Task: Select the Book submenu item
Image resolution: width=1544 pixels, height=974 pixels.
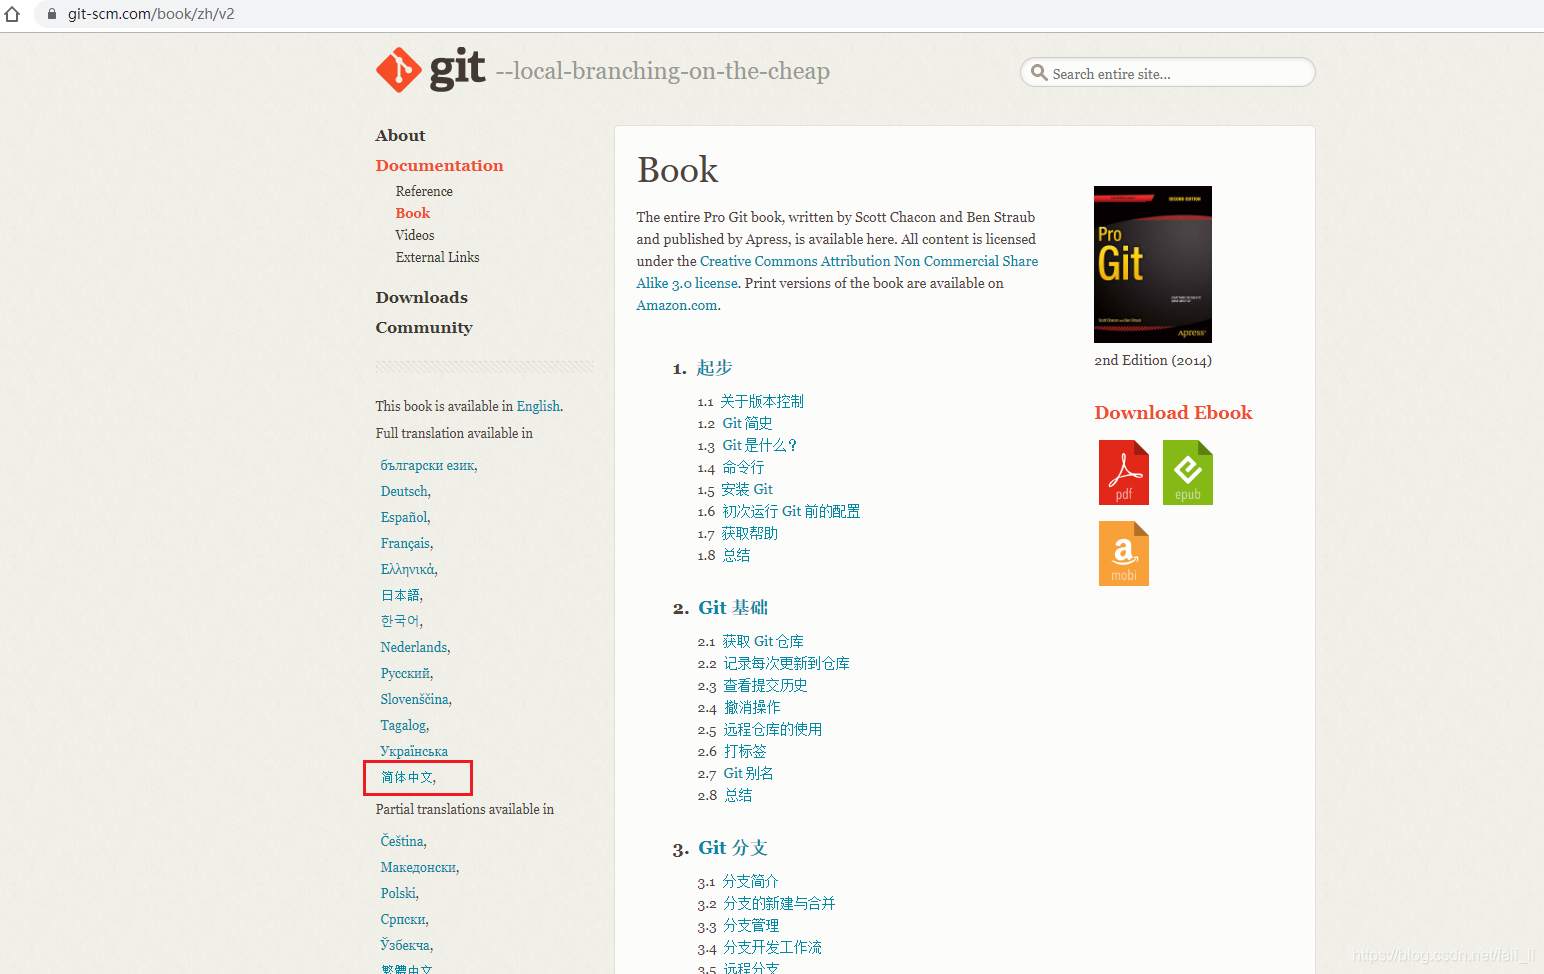Action: (412, 213)
